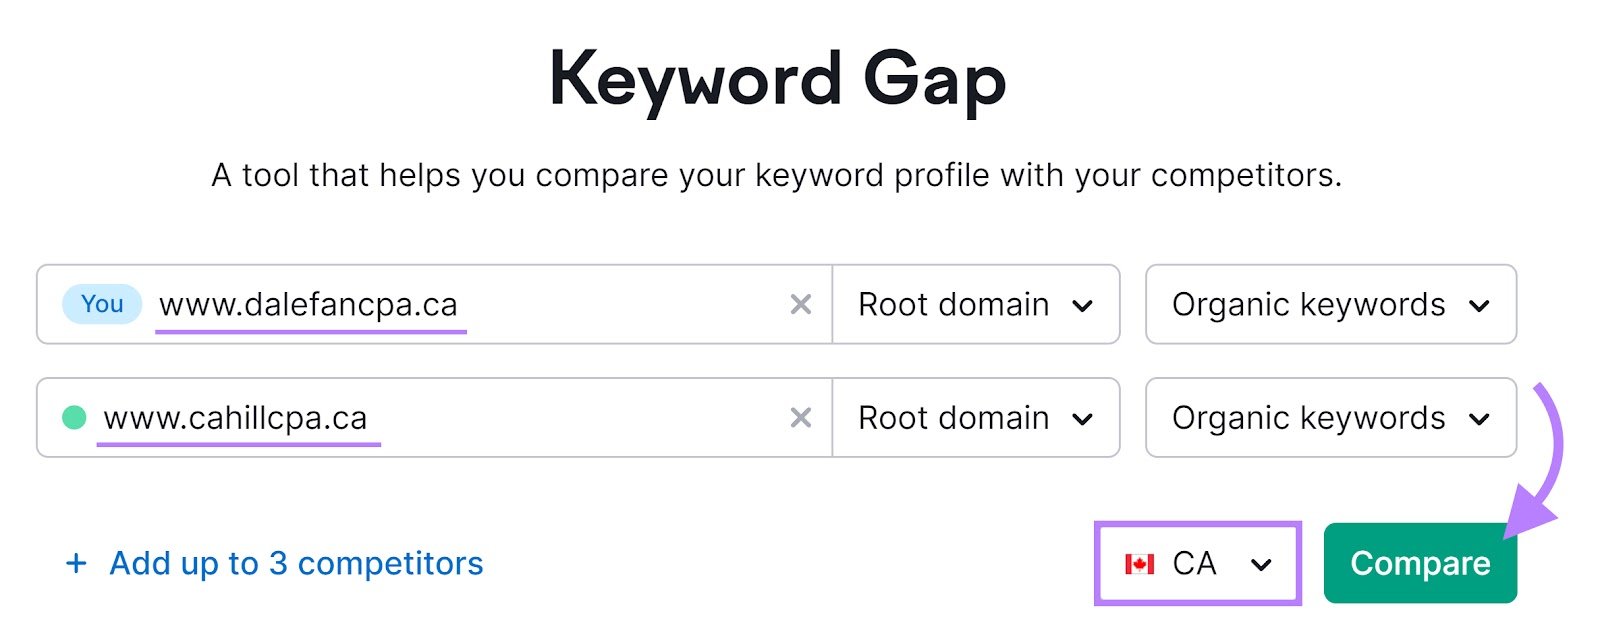Select the You badge label

(100, 305)
